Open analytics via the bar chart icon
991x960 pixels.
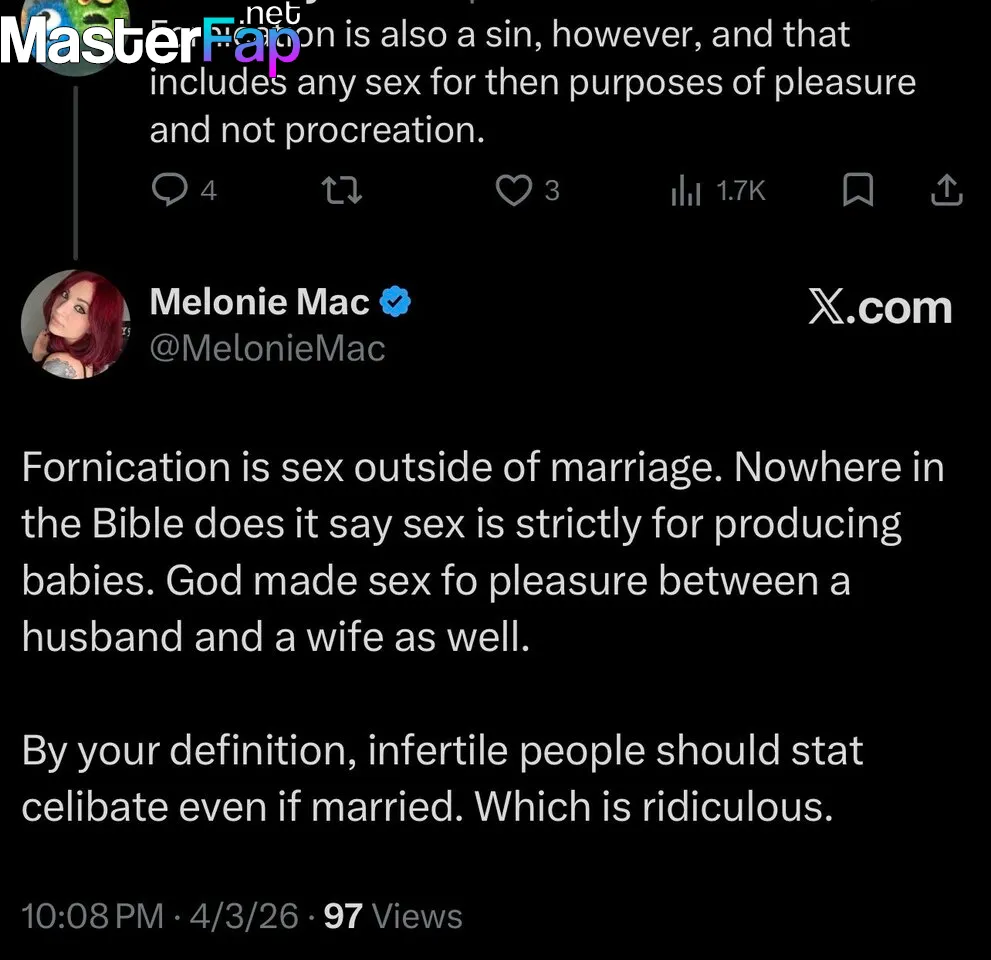(x=686, y=190)
